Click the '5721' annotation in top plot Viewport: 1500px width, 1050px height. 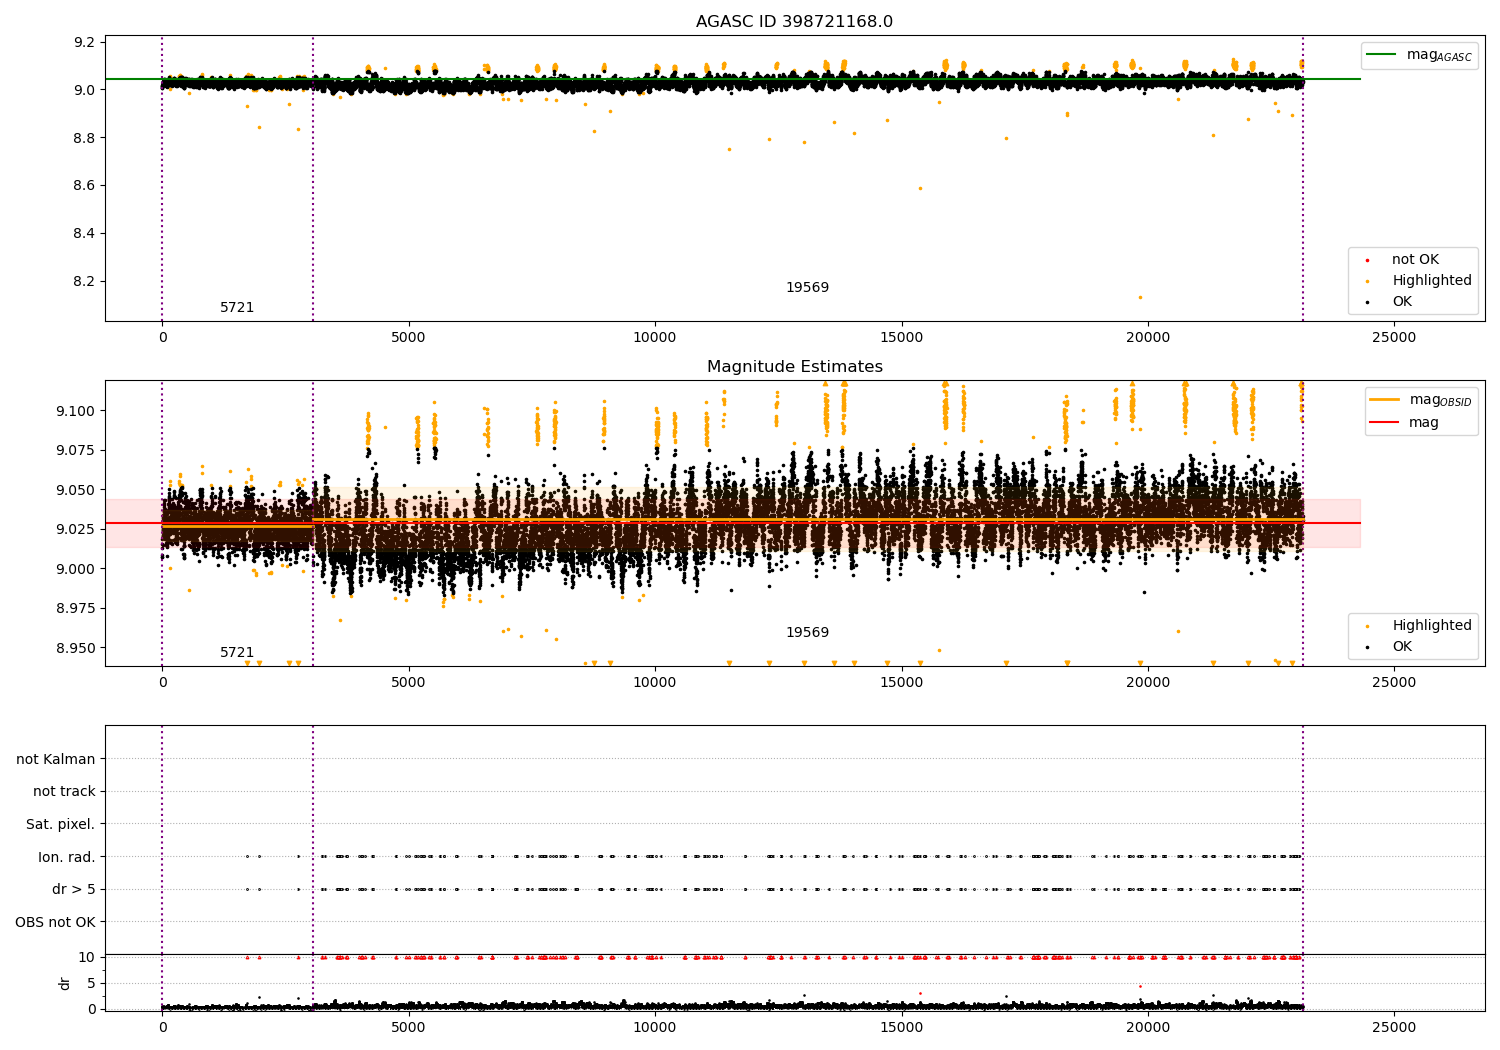pyautogui.click(x=237, y=308)
